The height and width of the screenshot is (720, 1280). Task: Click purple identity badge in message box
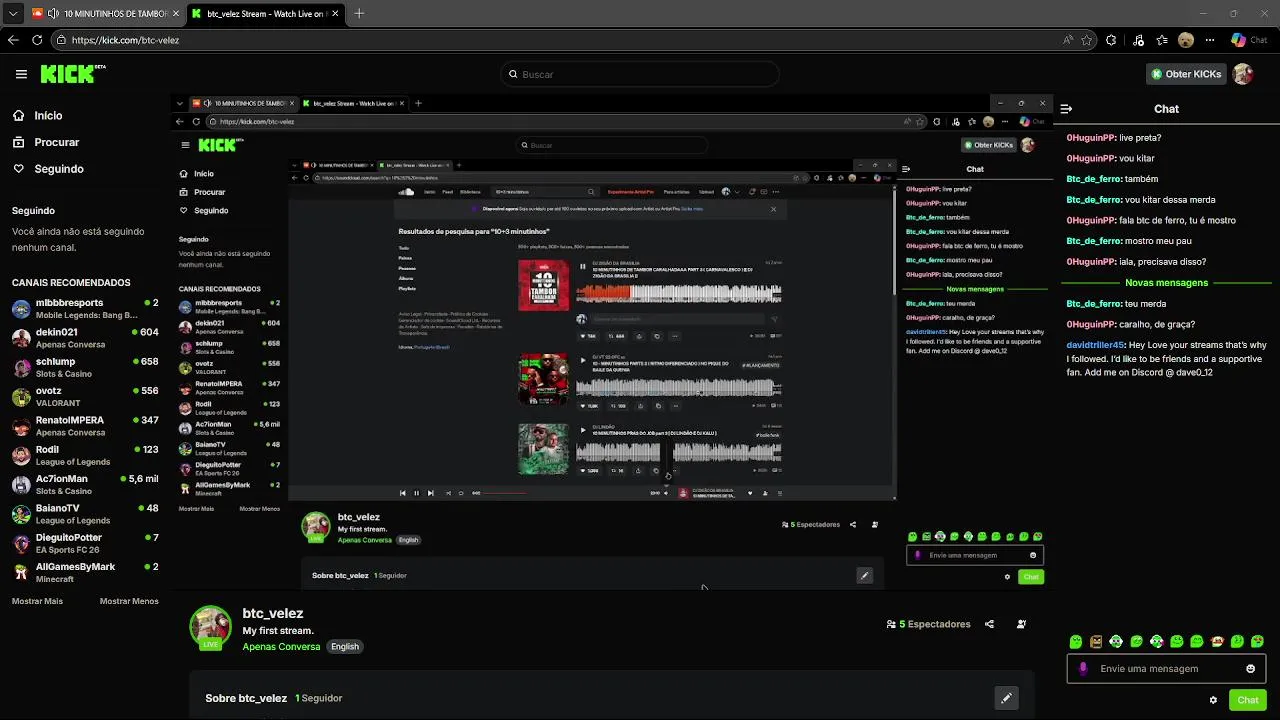click(x=1083, y=669)
